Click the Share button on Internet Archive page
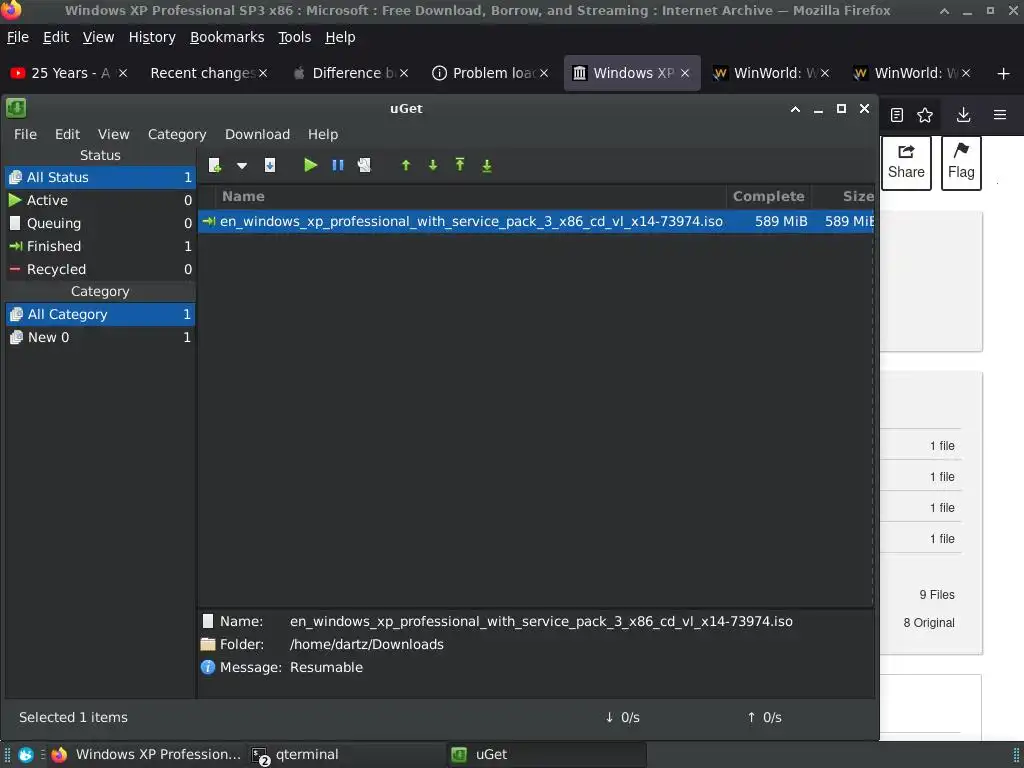This screenshot has width=1024, height=768. coord(906,163)
